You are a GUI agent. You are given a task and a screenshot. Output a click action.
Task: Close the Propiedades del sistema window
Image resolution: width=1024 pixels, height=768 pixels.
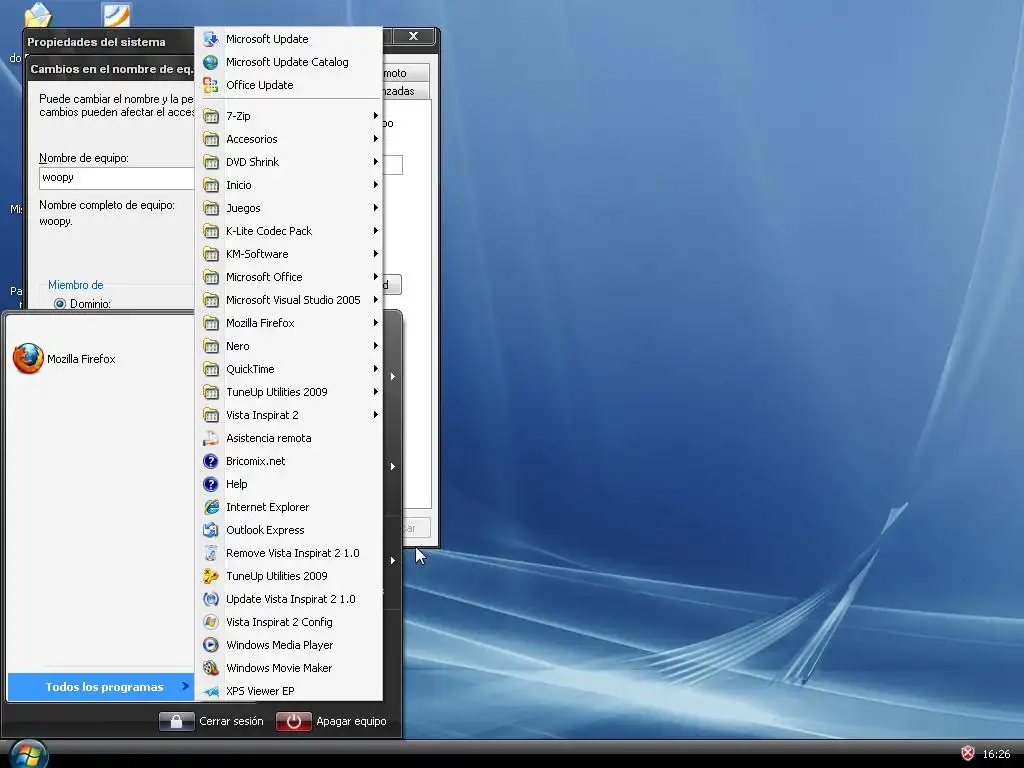point(413,37)
